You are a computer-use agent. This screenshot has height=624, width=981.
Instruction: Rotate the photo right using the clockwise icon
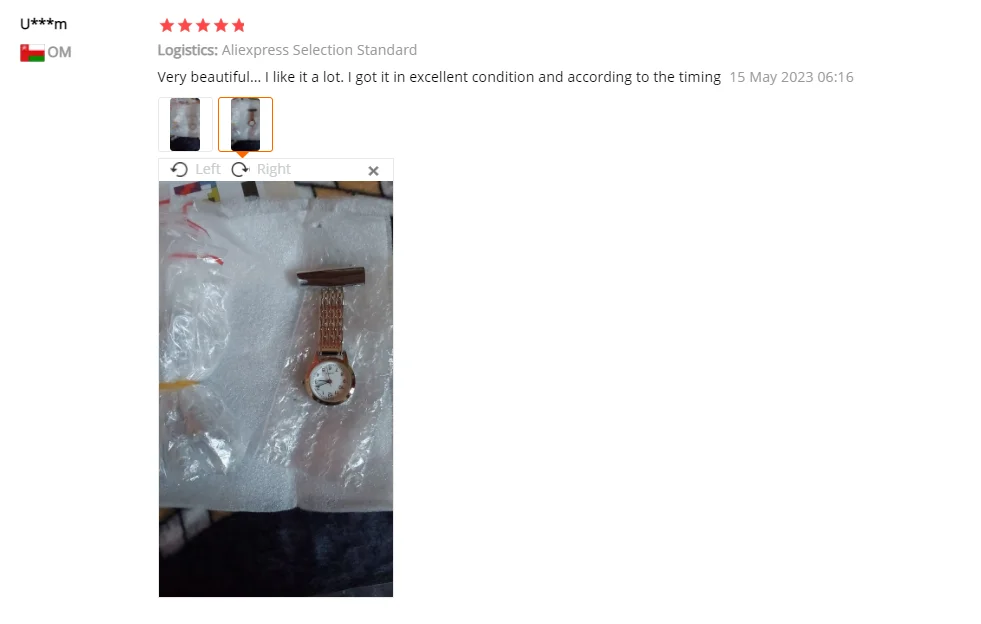point(240,170)
